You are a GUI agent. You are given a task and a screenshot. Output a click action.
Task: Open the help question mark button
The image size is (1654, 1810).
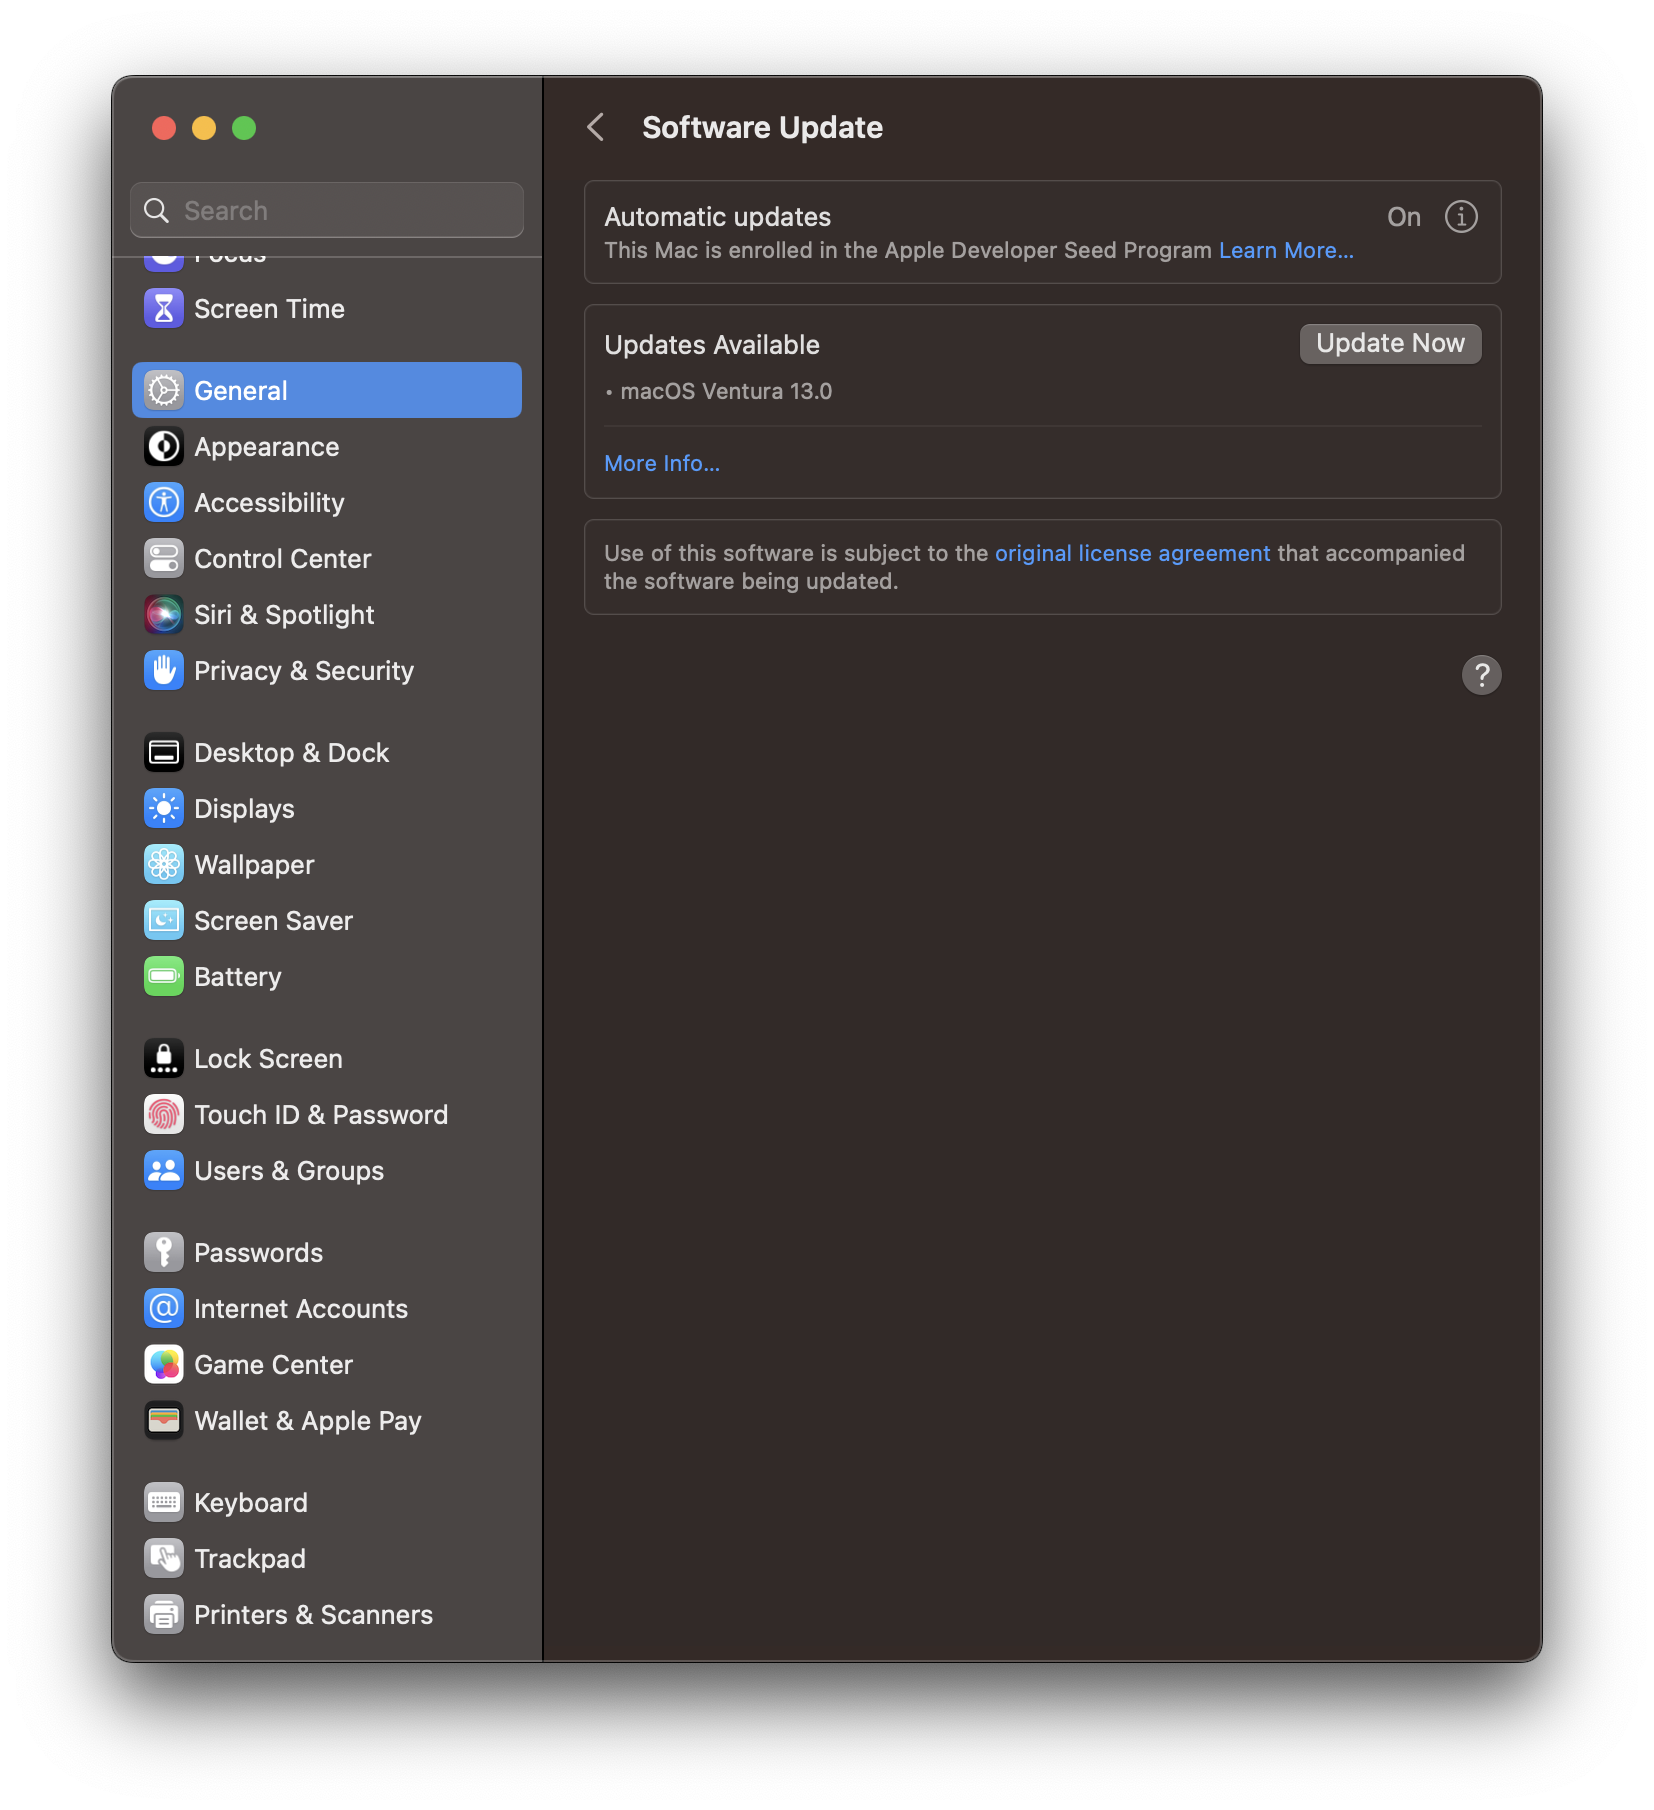tap(1482, 675)
